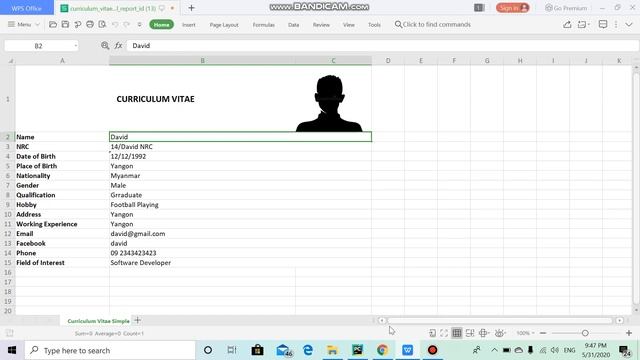Click the Click to find commands search

pyautogui.click(x=433, y=24)
